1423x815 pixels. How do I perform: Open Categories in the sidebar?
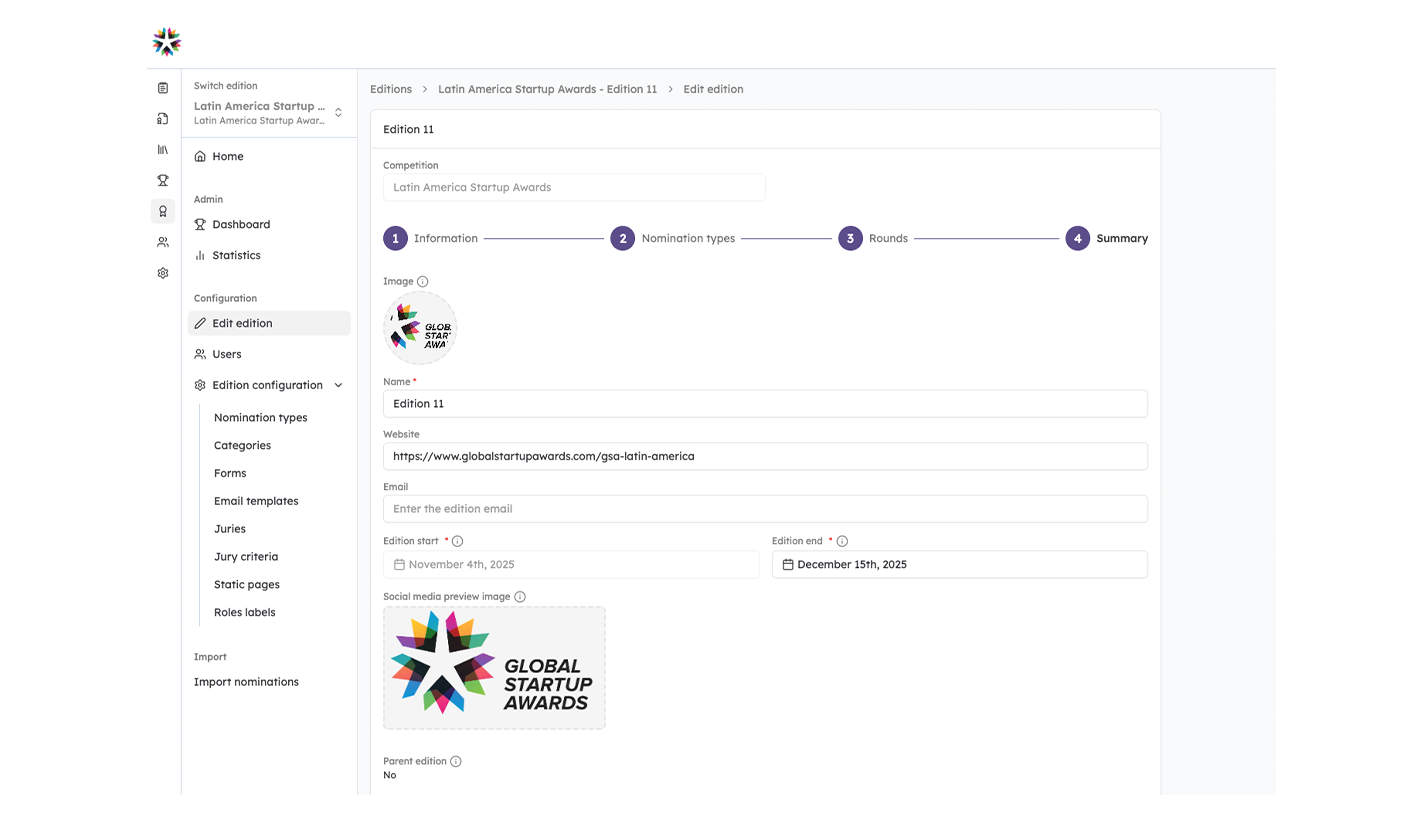tap(242, 446)
